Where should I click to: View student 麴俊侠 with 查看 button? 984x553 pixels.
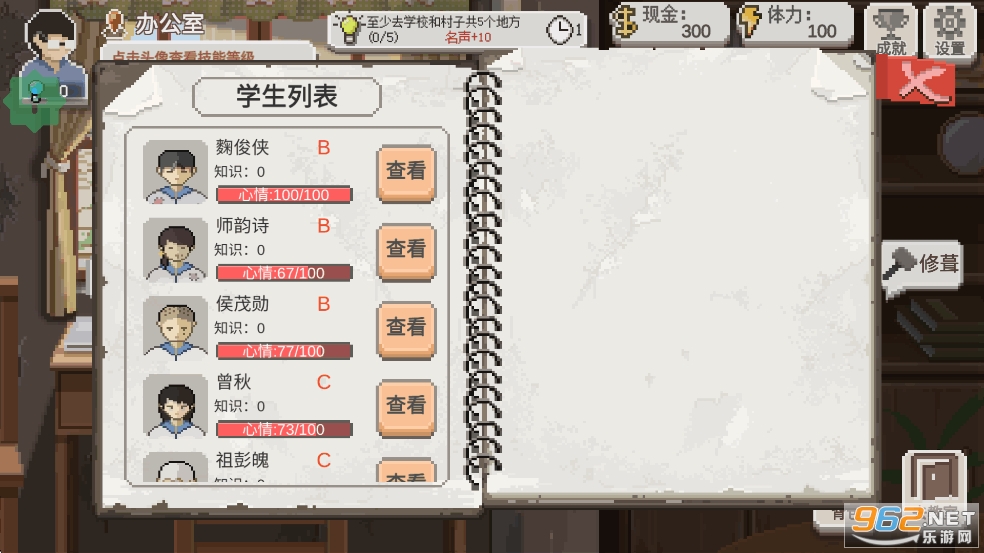pyautogui.click(x=406, y=171)
